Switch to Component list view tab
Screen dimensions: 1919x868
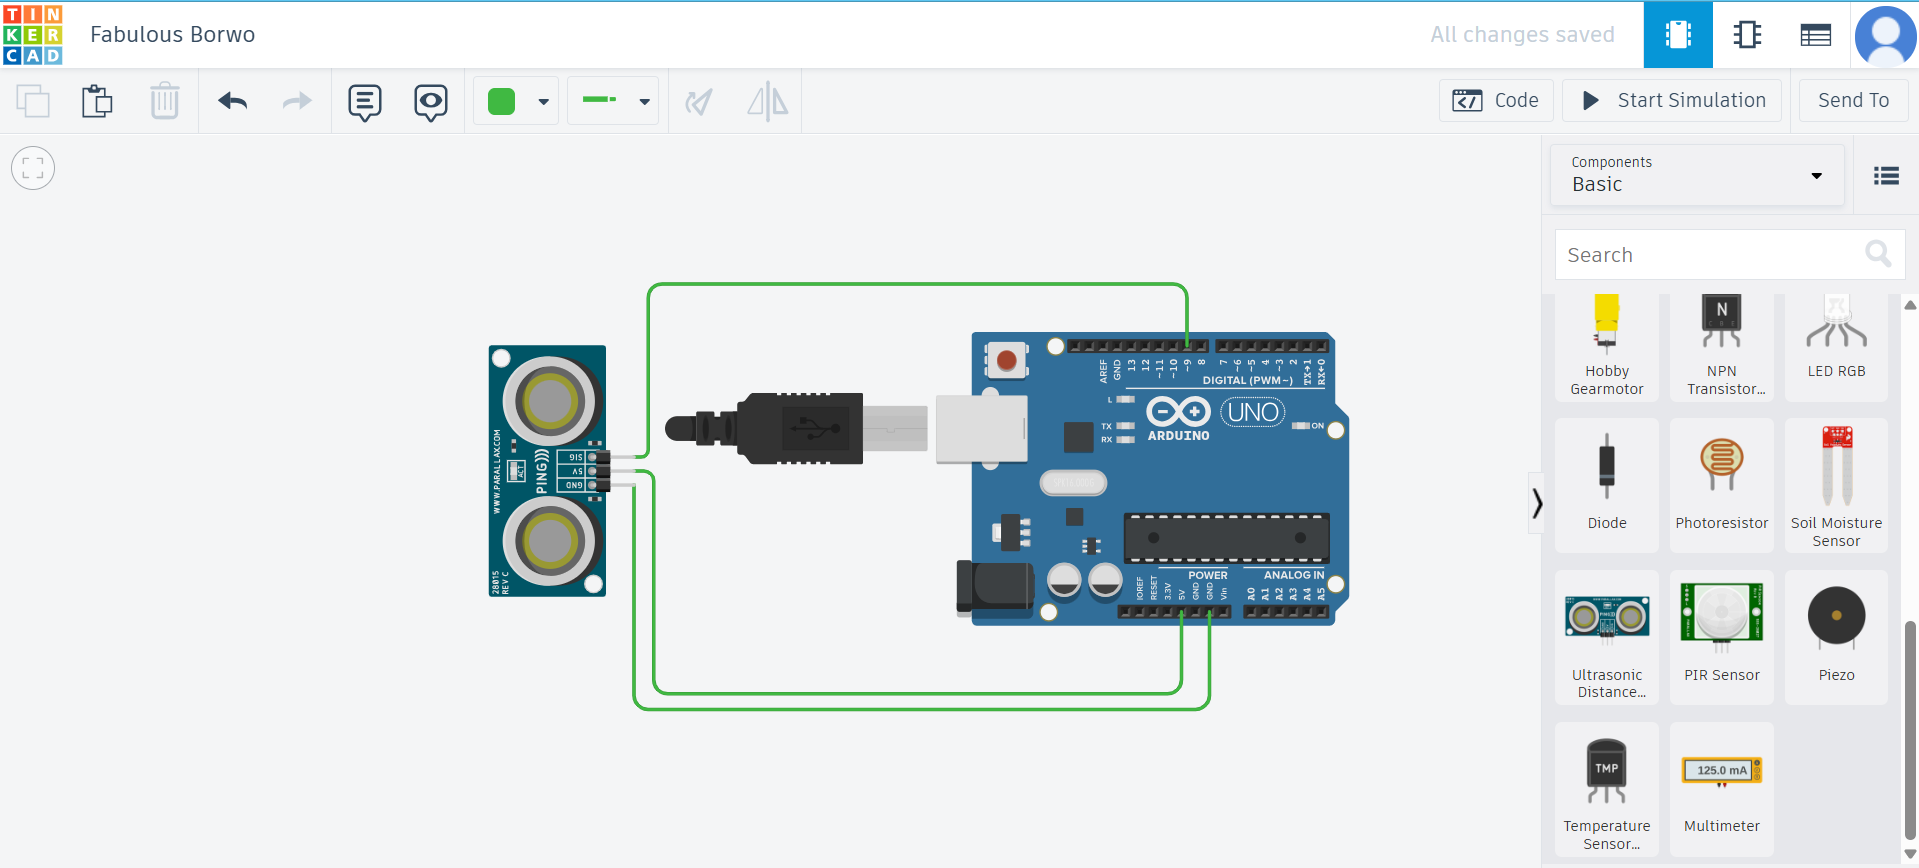click(1816, 35)
